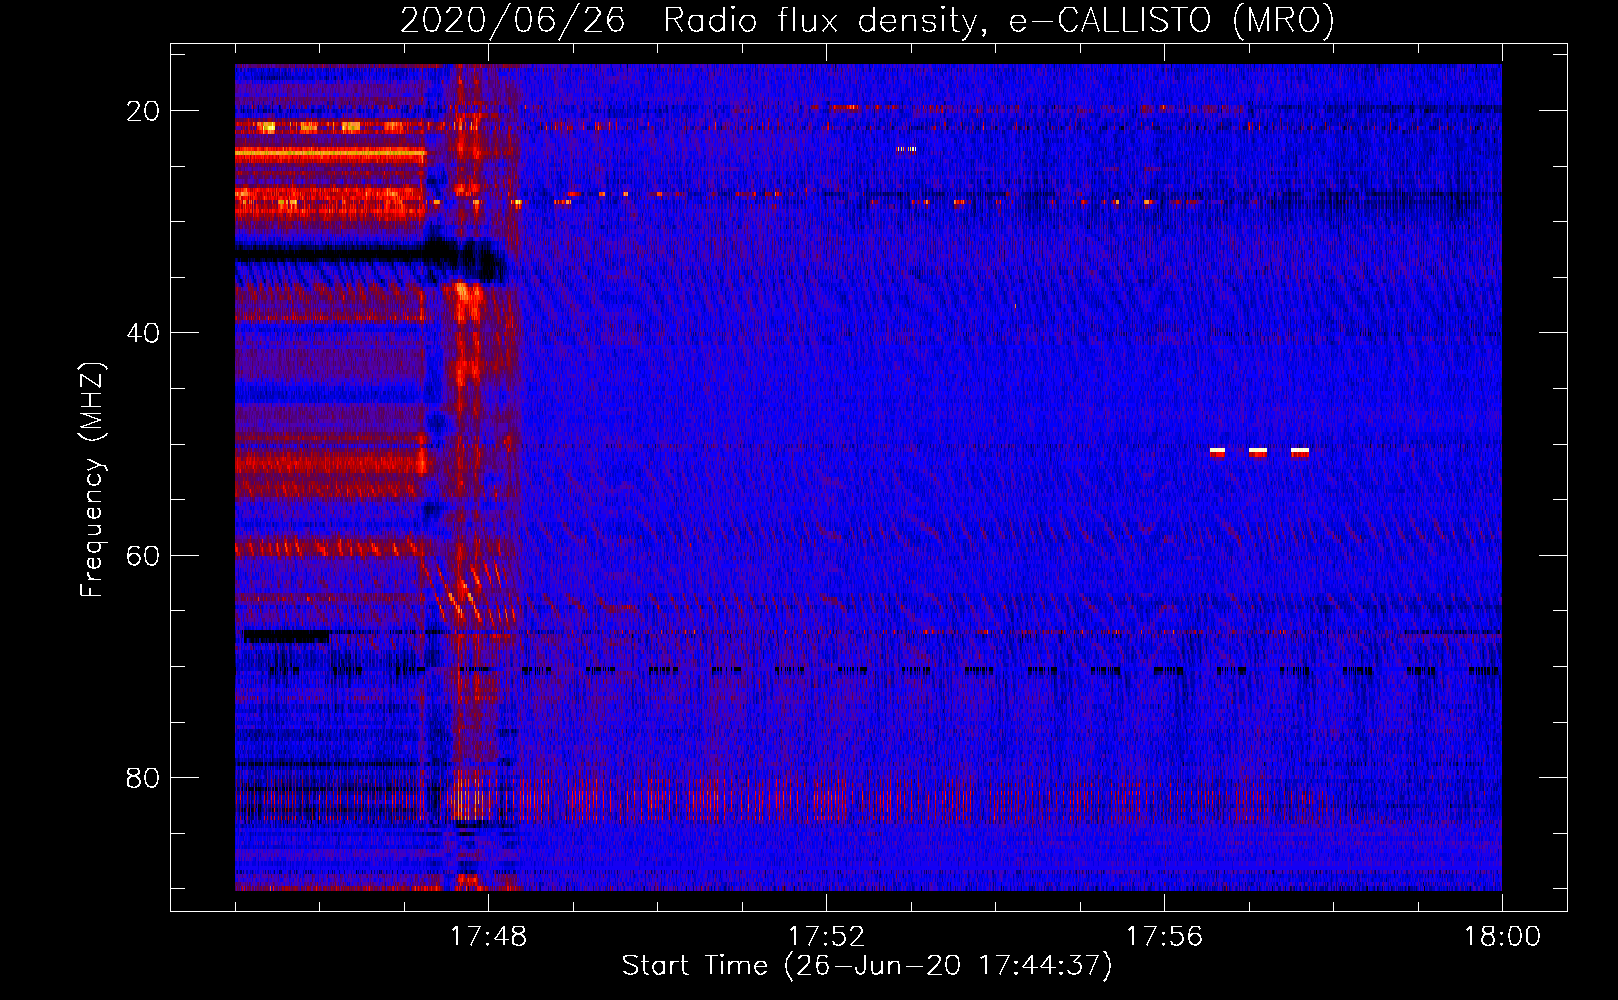Click the bright yellow band near 24 MHz
Image resolution: width=1618 pixels, height=1000 pixels.
click(330, 154)
